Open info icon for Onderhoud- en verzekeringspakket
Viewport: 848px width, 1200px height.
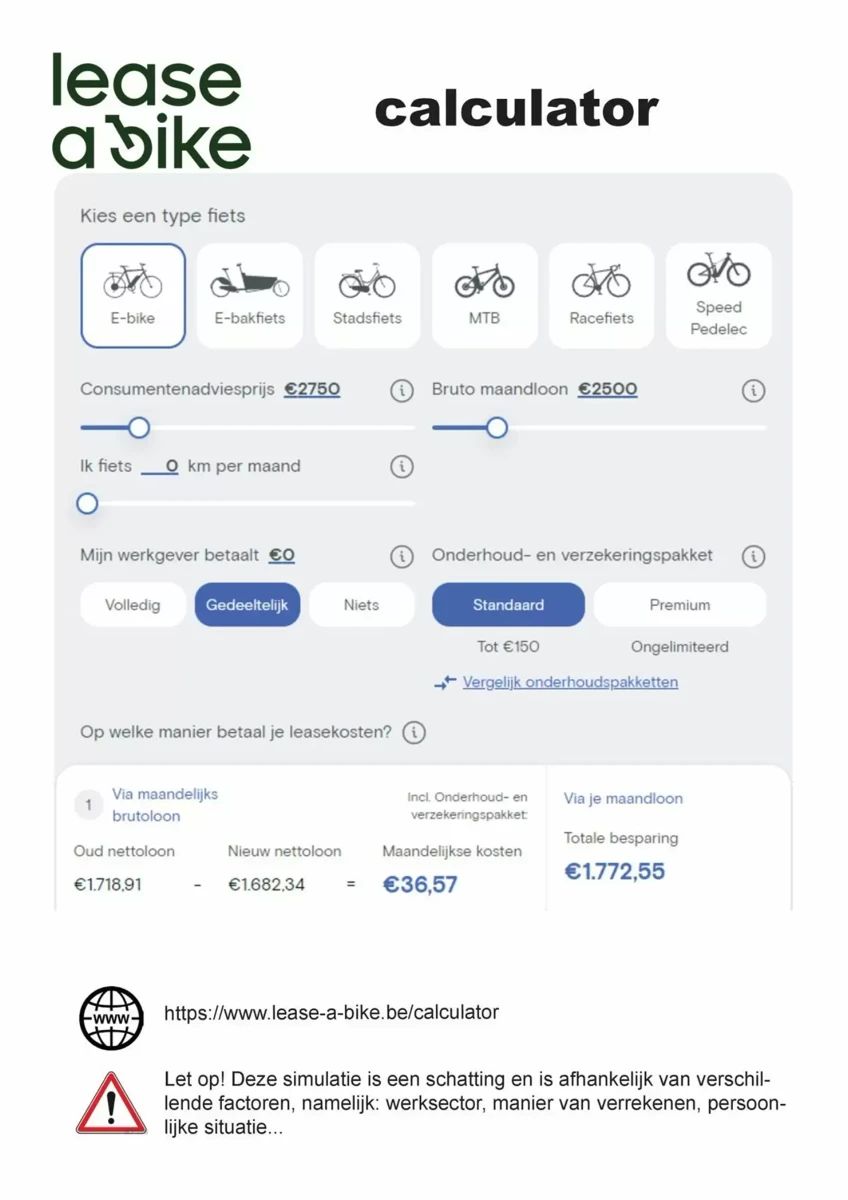tap(754, 556)
